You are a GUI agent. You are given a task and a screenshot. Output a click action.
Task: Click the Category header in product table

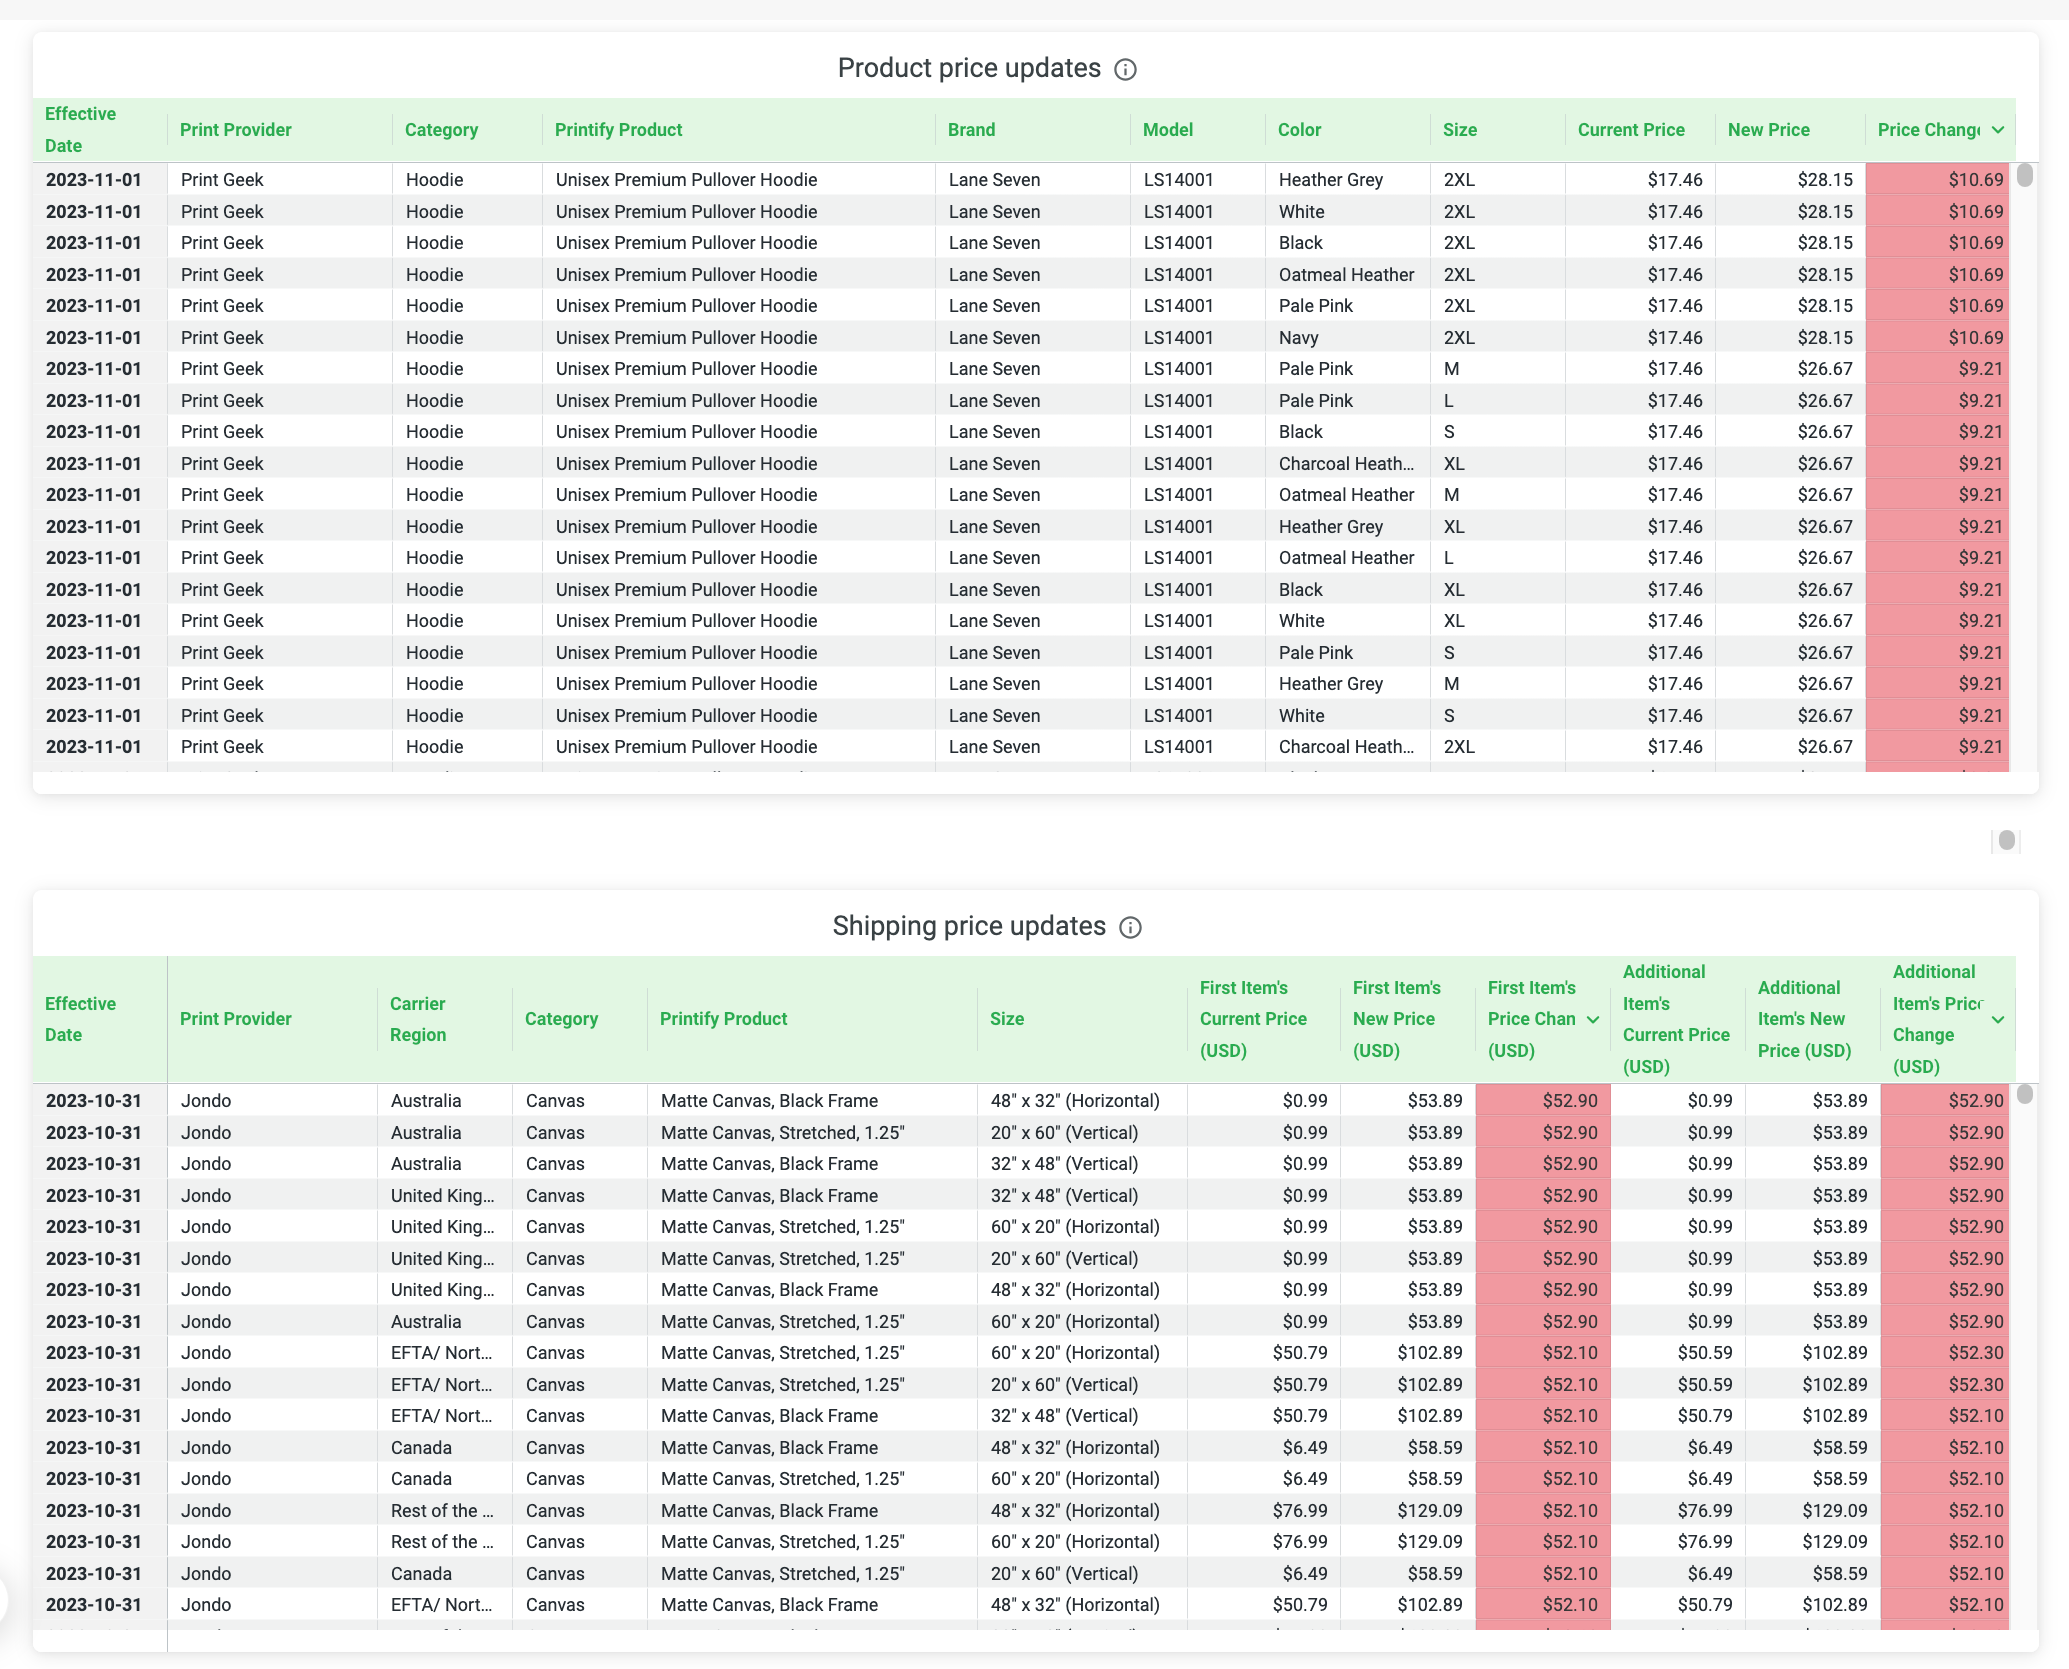[x=441, y=130]
